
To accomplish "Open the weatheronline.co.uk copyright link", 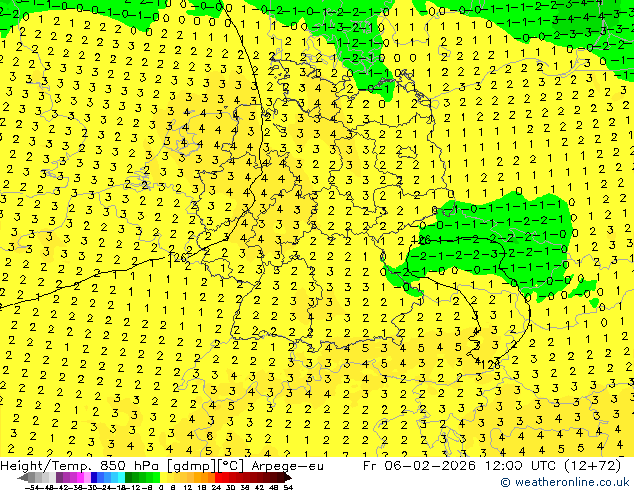I will (565, 482).
